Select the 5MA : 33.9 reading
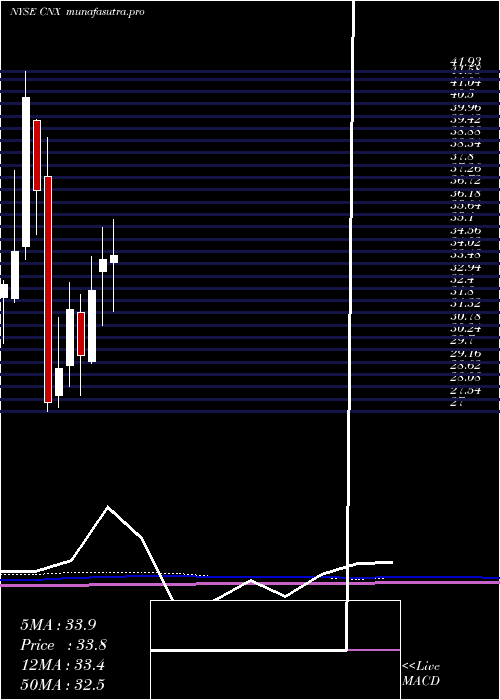Screen dimensions: 500x700 coord(58,625)
